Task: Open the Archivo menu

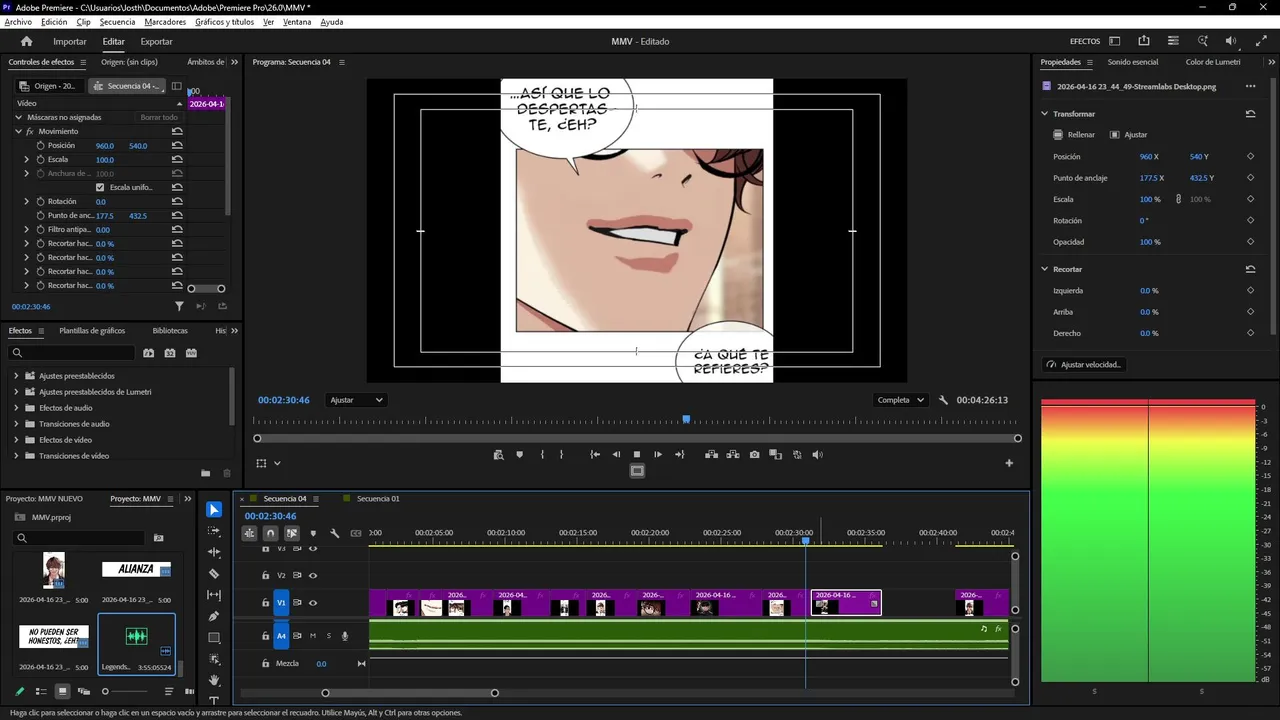Action: coord(18,22)
